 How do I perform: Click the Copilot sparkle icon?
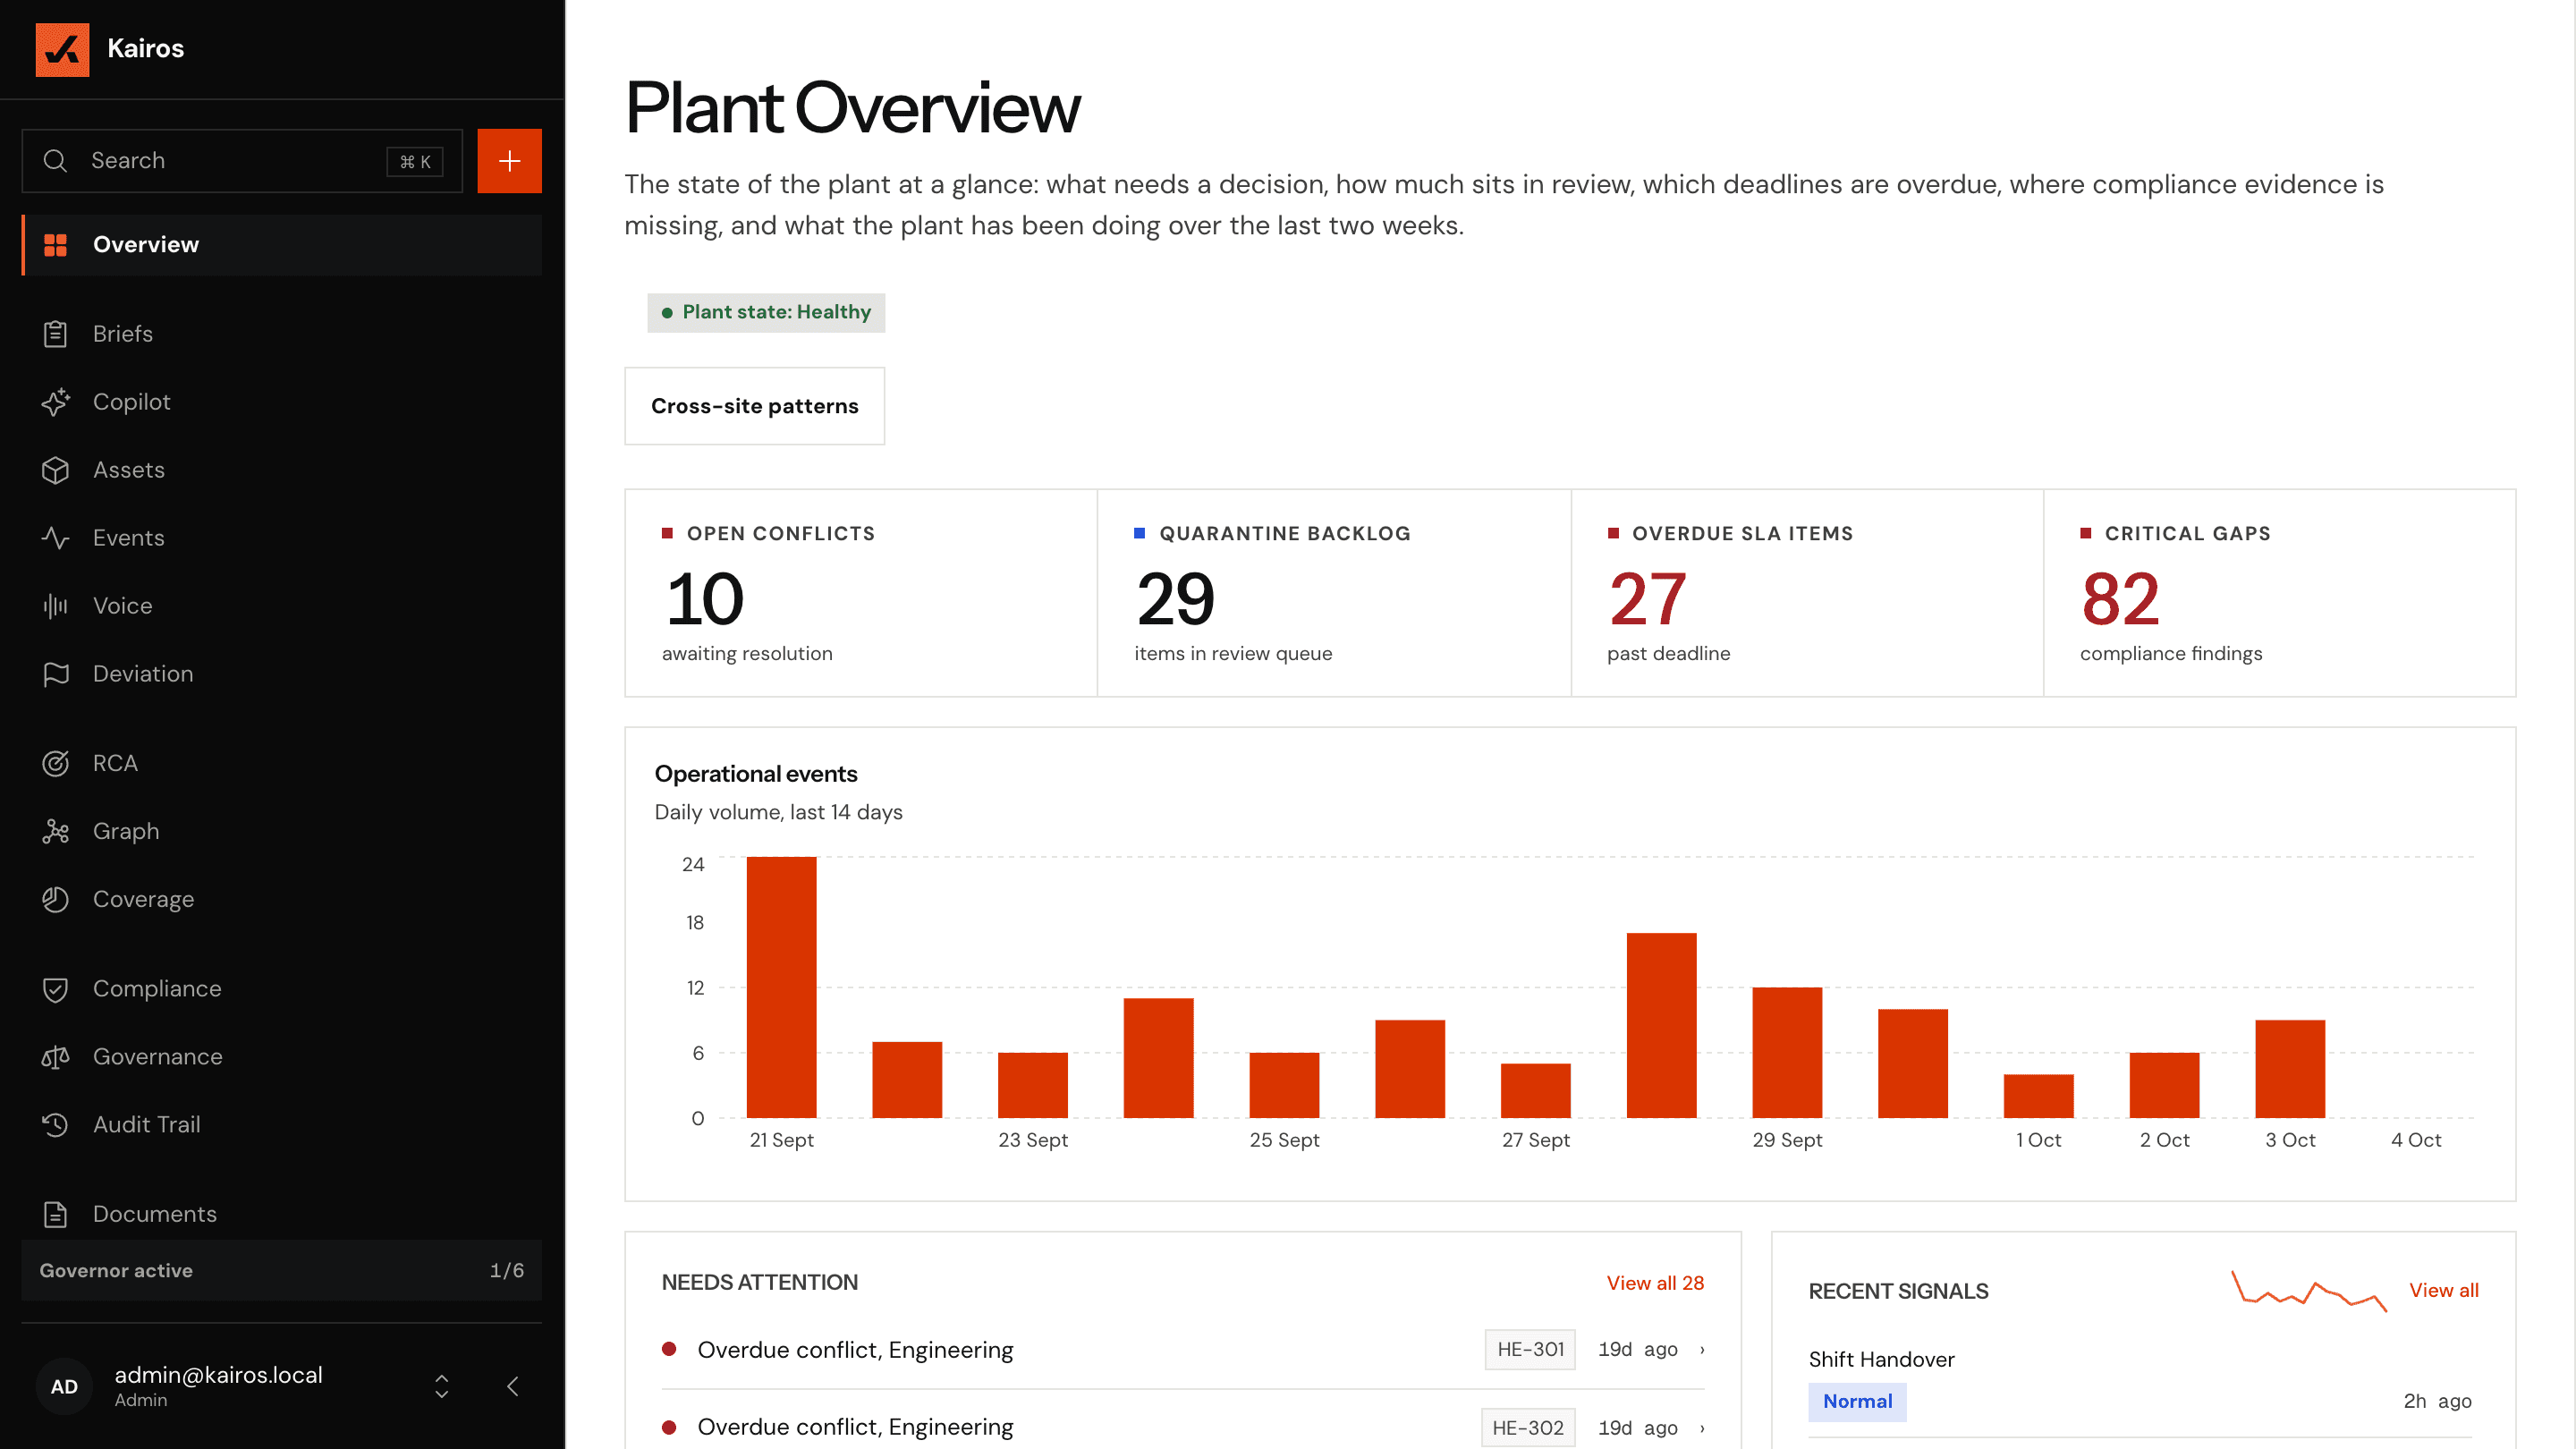coord(56,402)
